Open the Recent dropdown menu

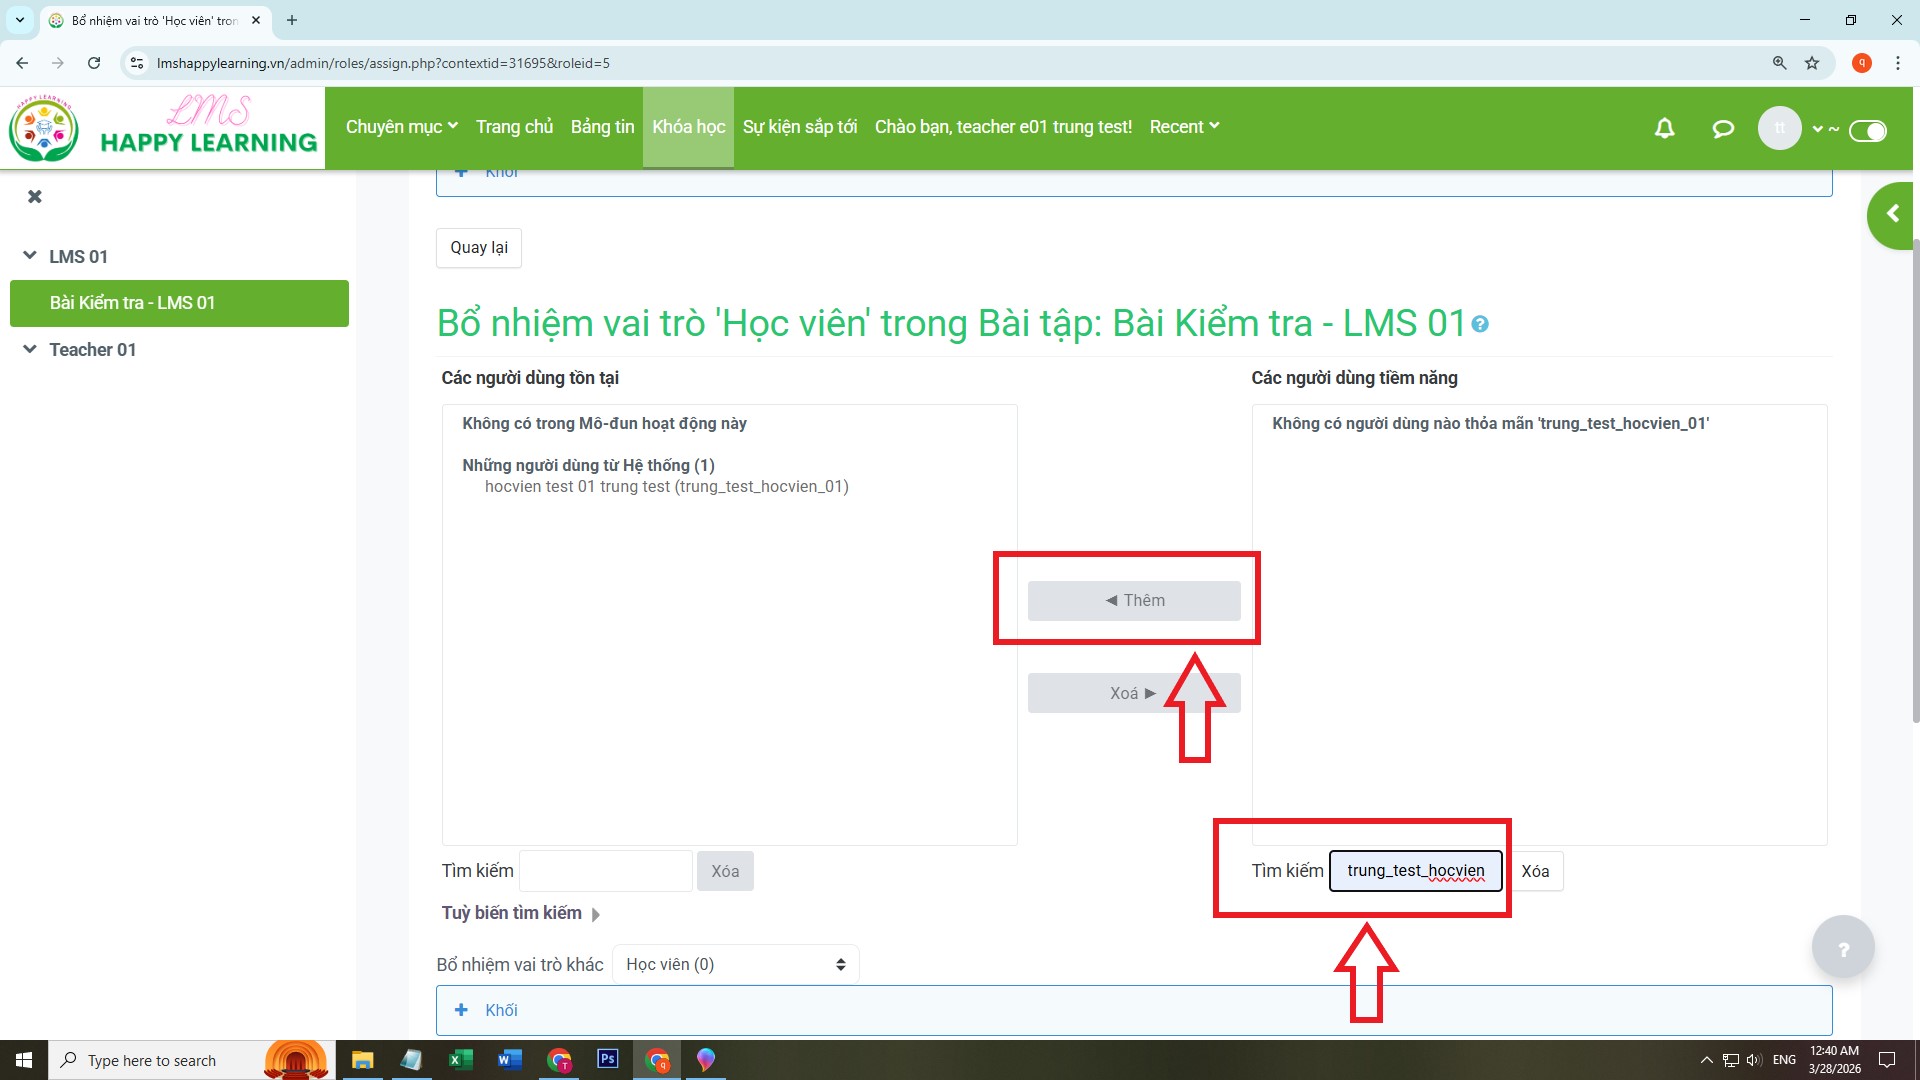tap(1184, 127)
